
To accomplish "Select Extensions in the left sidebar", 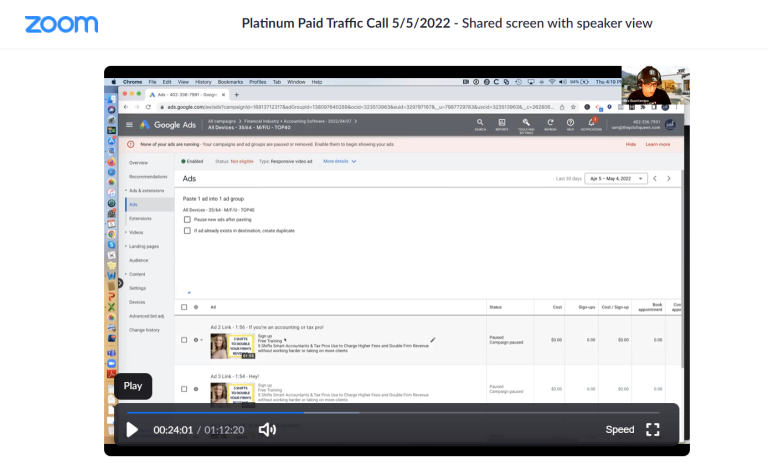I will [140, 217].
